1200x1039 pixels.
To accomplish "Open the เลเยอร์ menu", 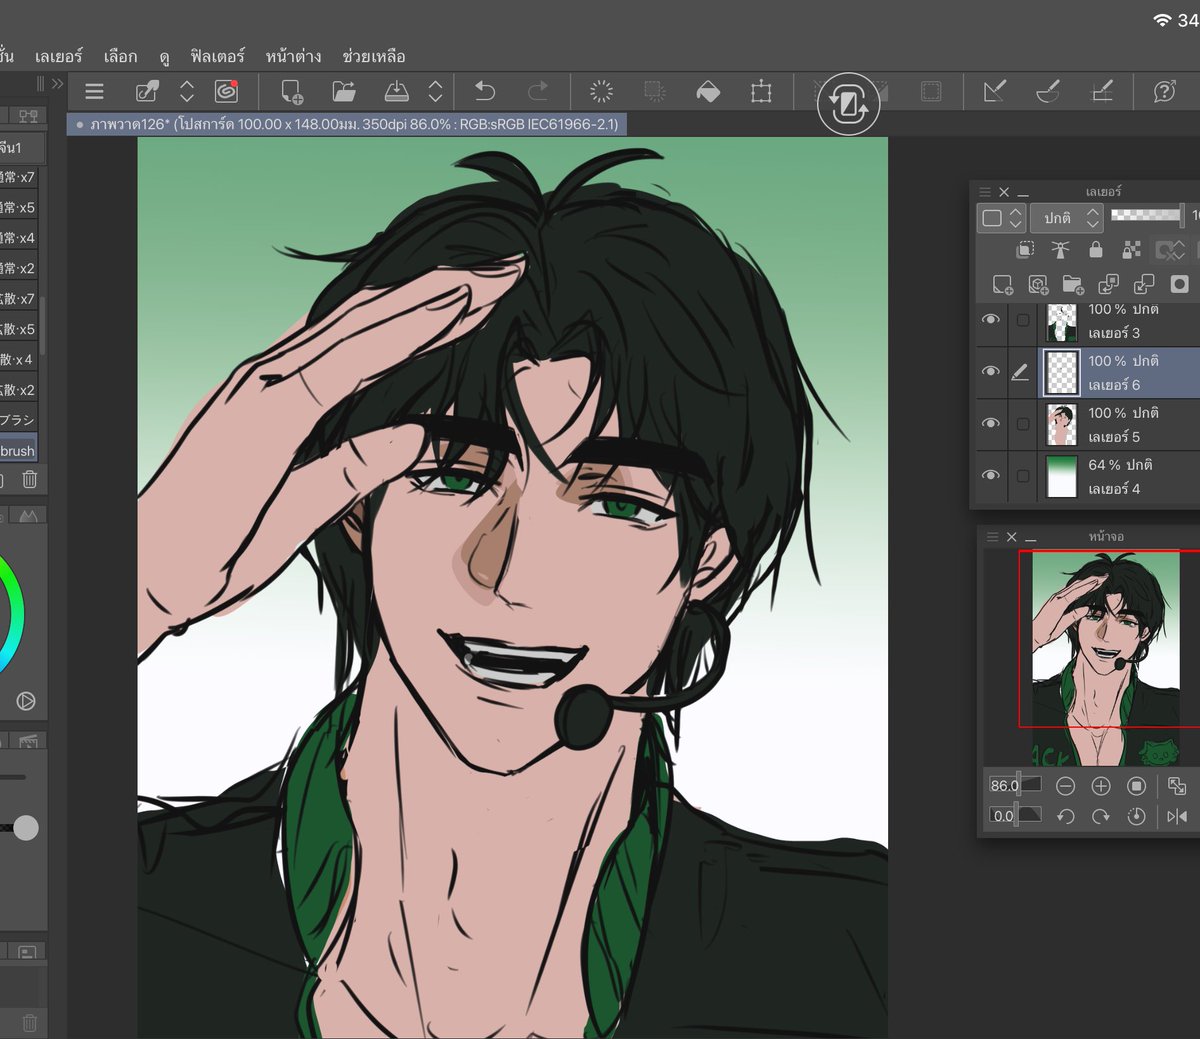I will tap(58, 56).
